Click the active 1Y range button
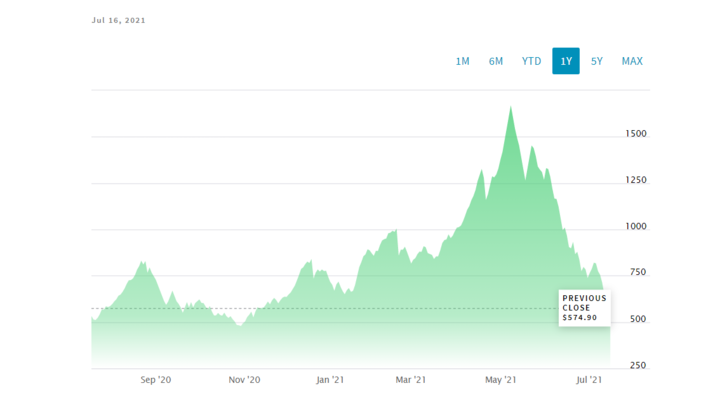Screen dimensions: 720x414 [566, 61]
